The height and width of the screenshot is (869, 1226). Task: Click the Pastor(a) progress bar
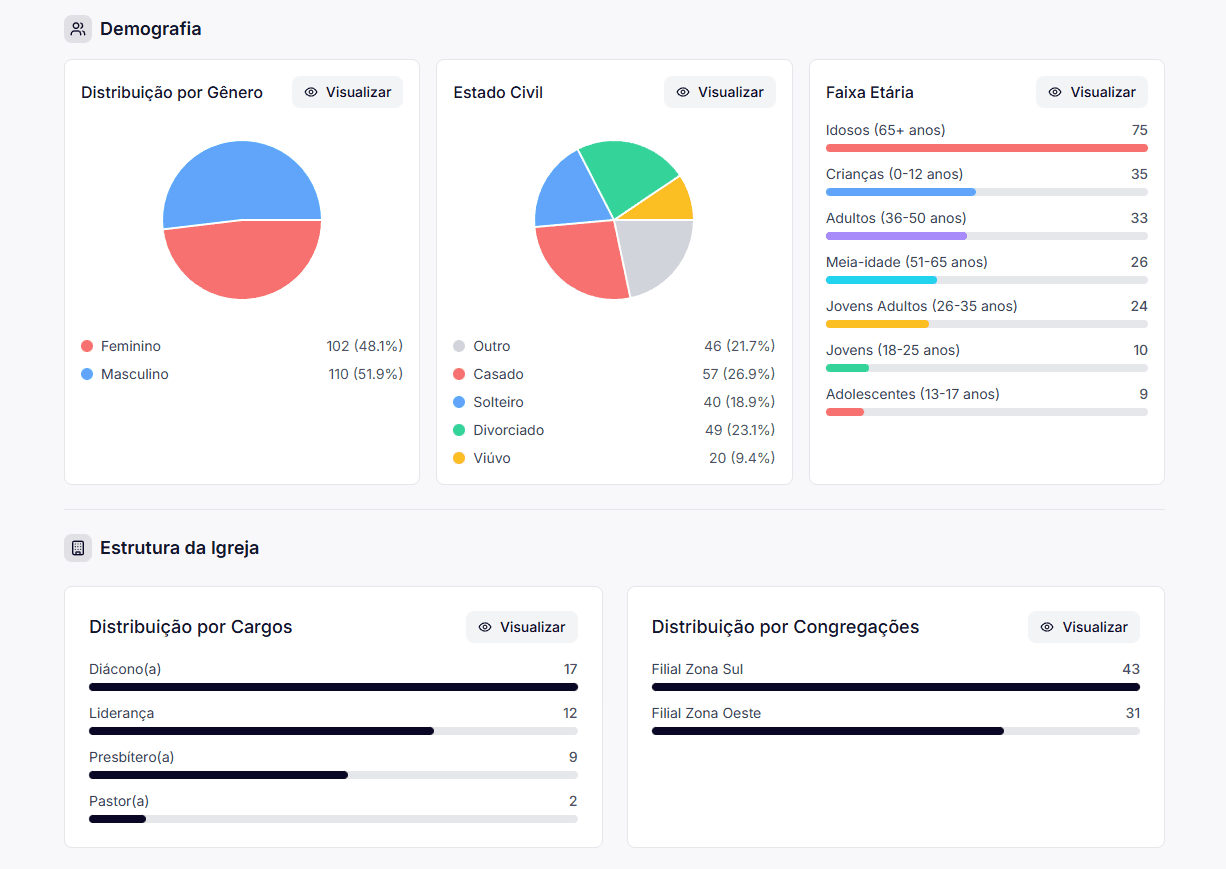click(x=333, y=819)
